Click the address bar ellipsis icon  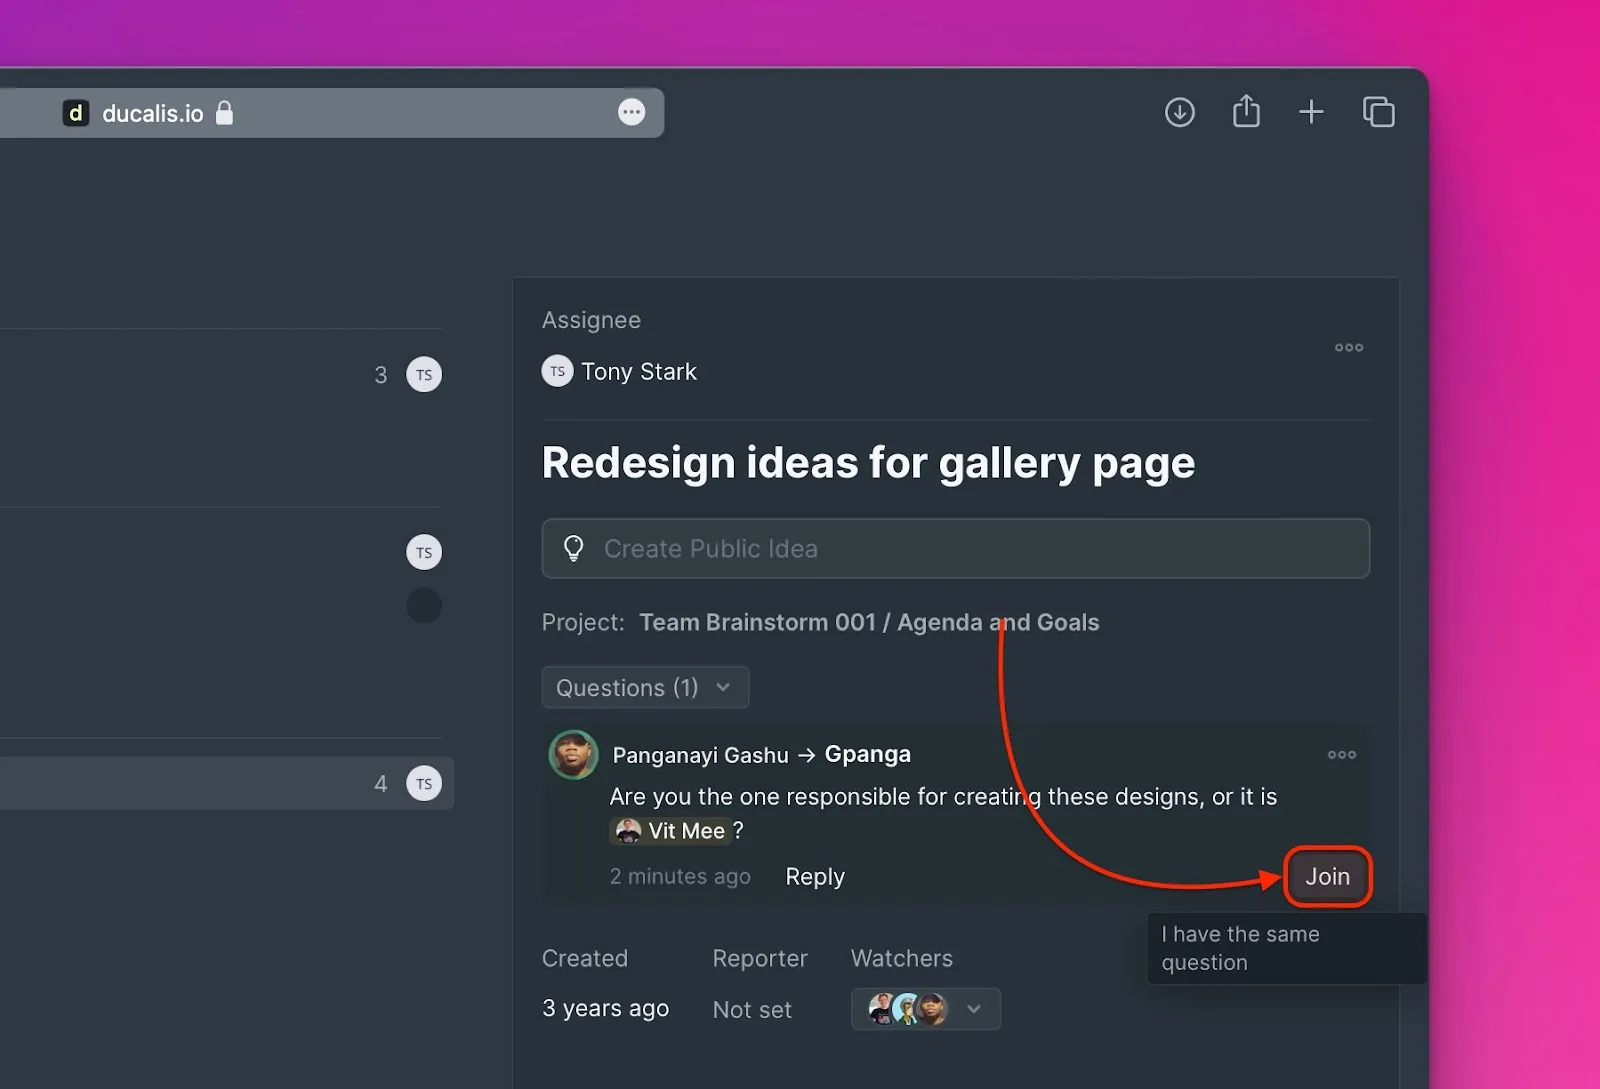tap(631, 112)
